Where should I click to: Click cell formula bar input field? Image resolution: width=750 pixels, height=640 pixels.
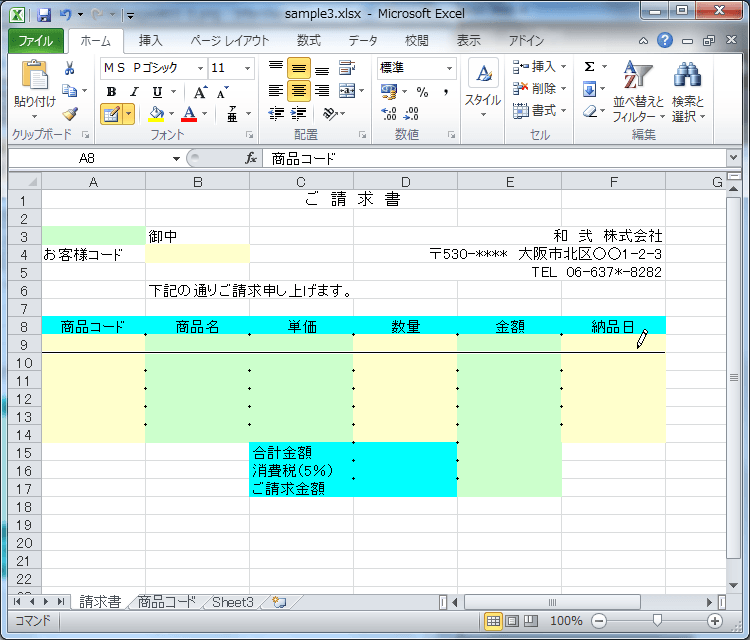click(495, 158)
